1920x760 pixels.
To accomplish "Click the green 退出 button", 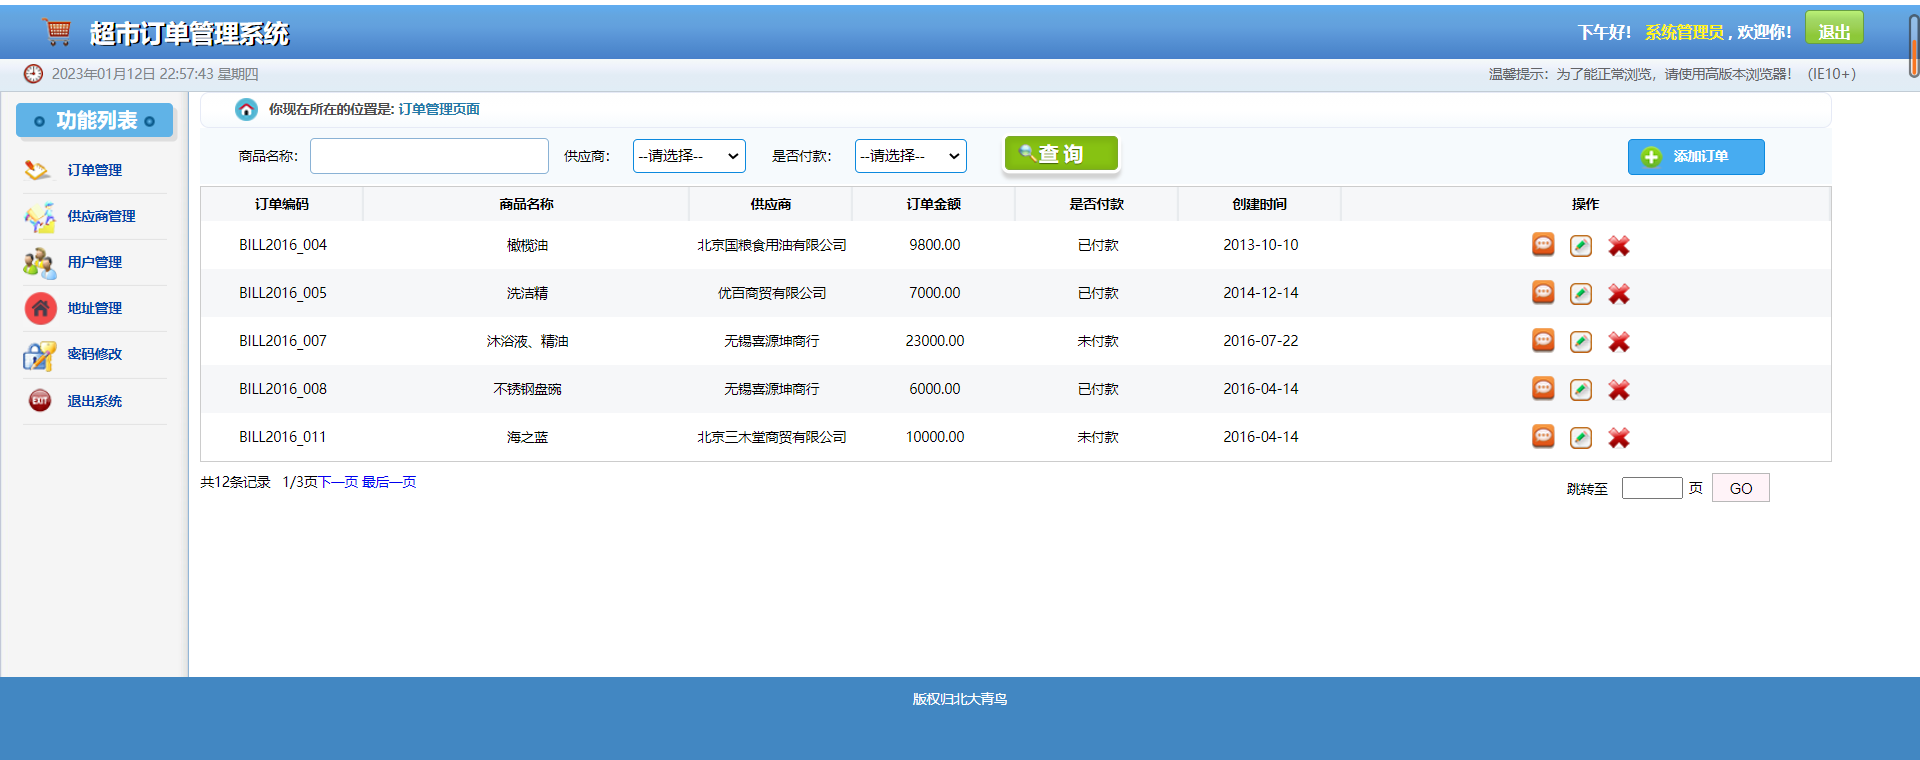I will (1834, 29).
